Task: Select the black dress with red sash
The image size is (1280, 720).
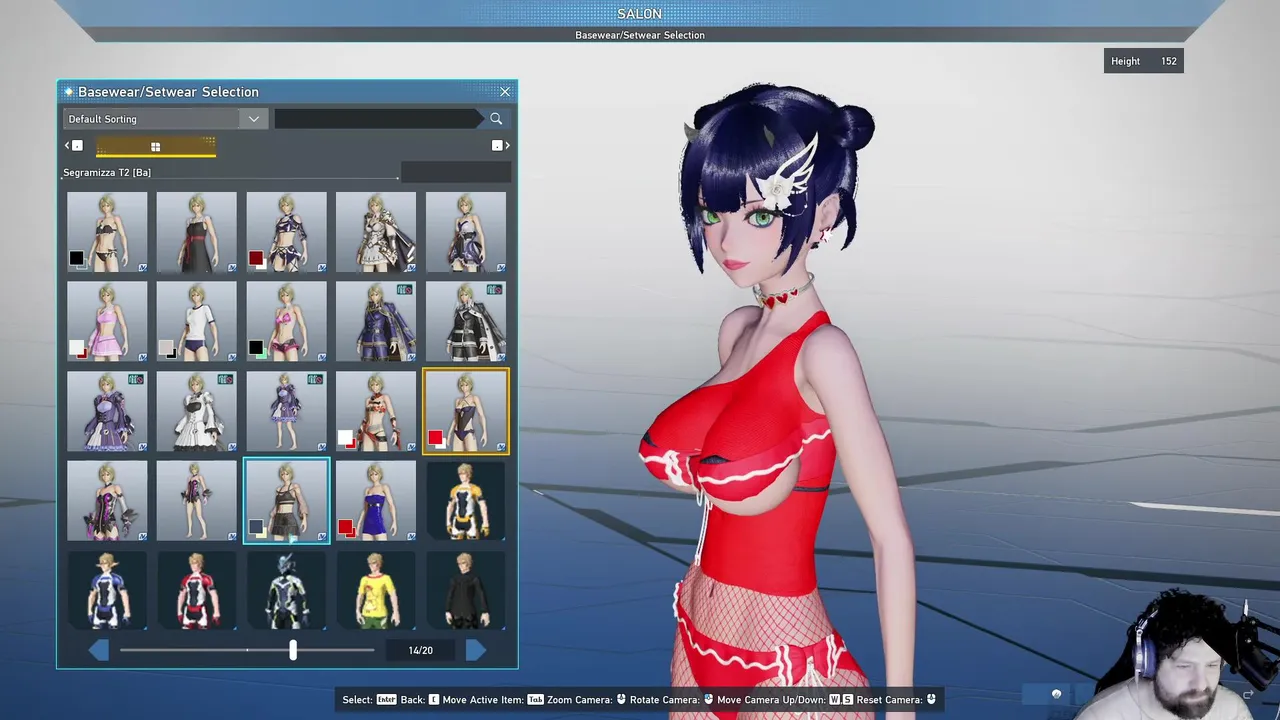Action: [197, 232]
